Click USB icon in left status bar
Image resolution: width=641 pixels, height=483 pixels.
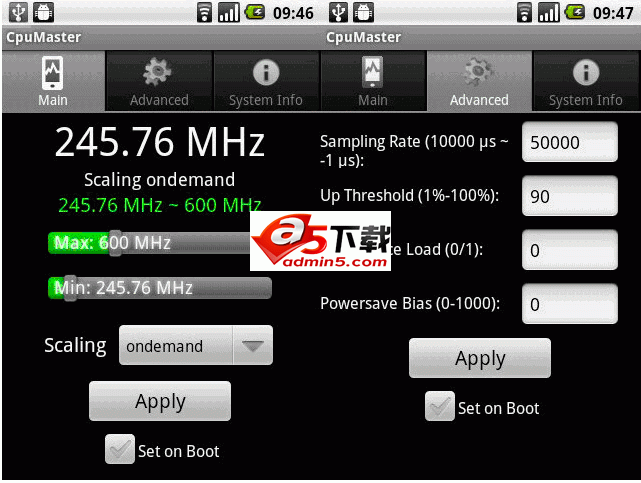click(x=18, y=12)
